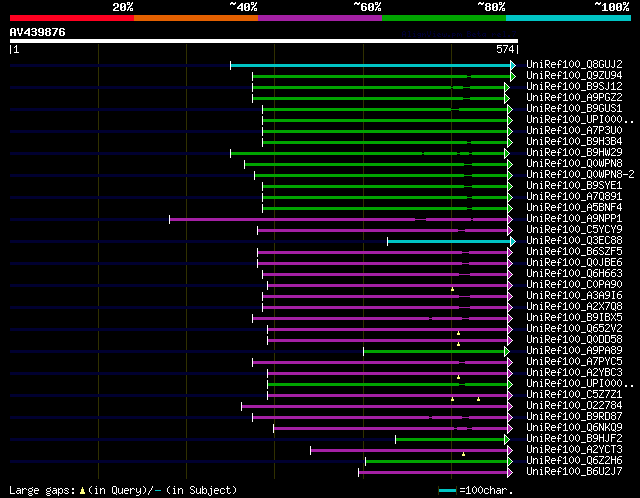Click the purple arrowhead ending B6U2J7 alignment
Viewport: 640px width, 498px height.
click(510, 473)
